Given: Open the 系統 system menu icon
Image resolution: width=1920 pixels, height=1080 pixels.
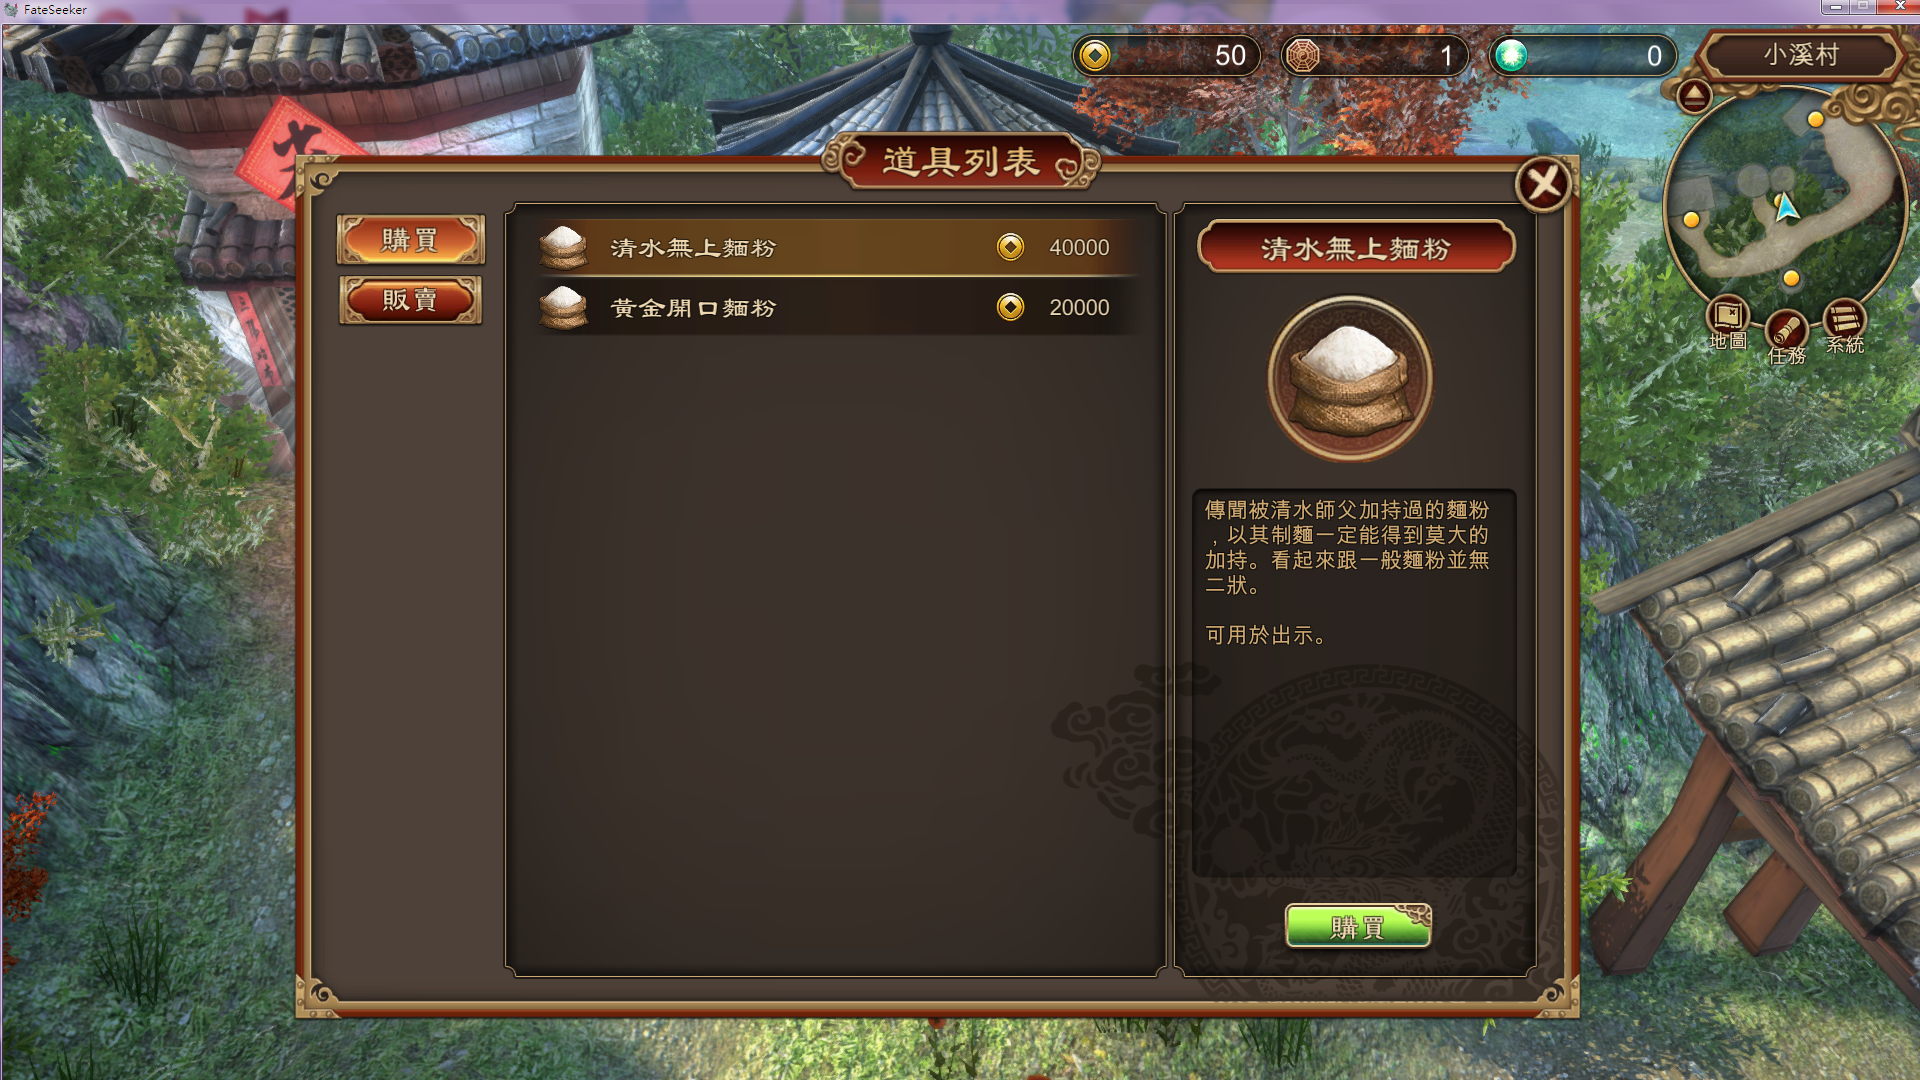Looking at the screenshot, I should click(x=1844, y=323).
